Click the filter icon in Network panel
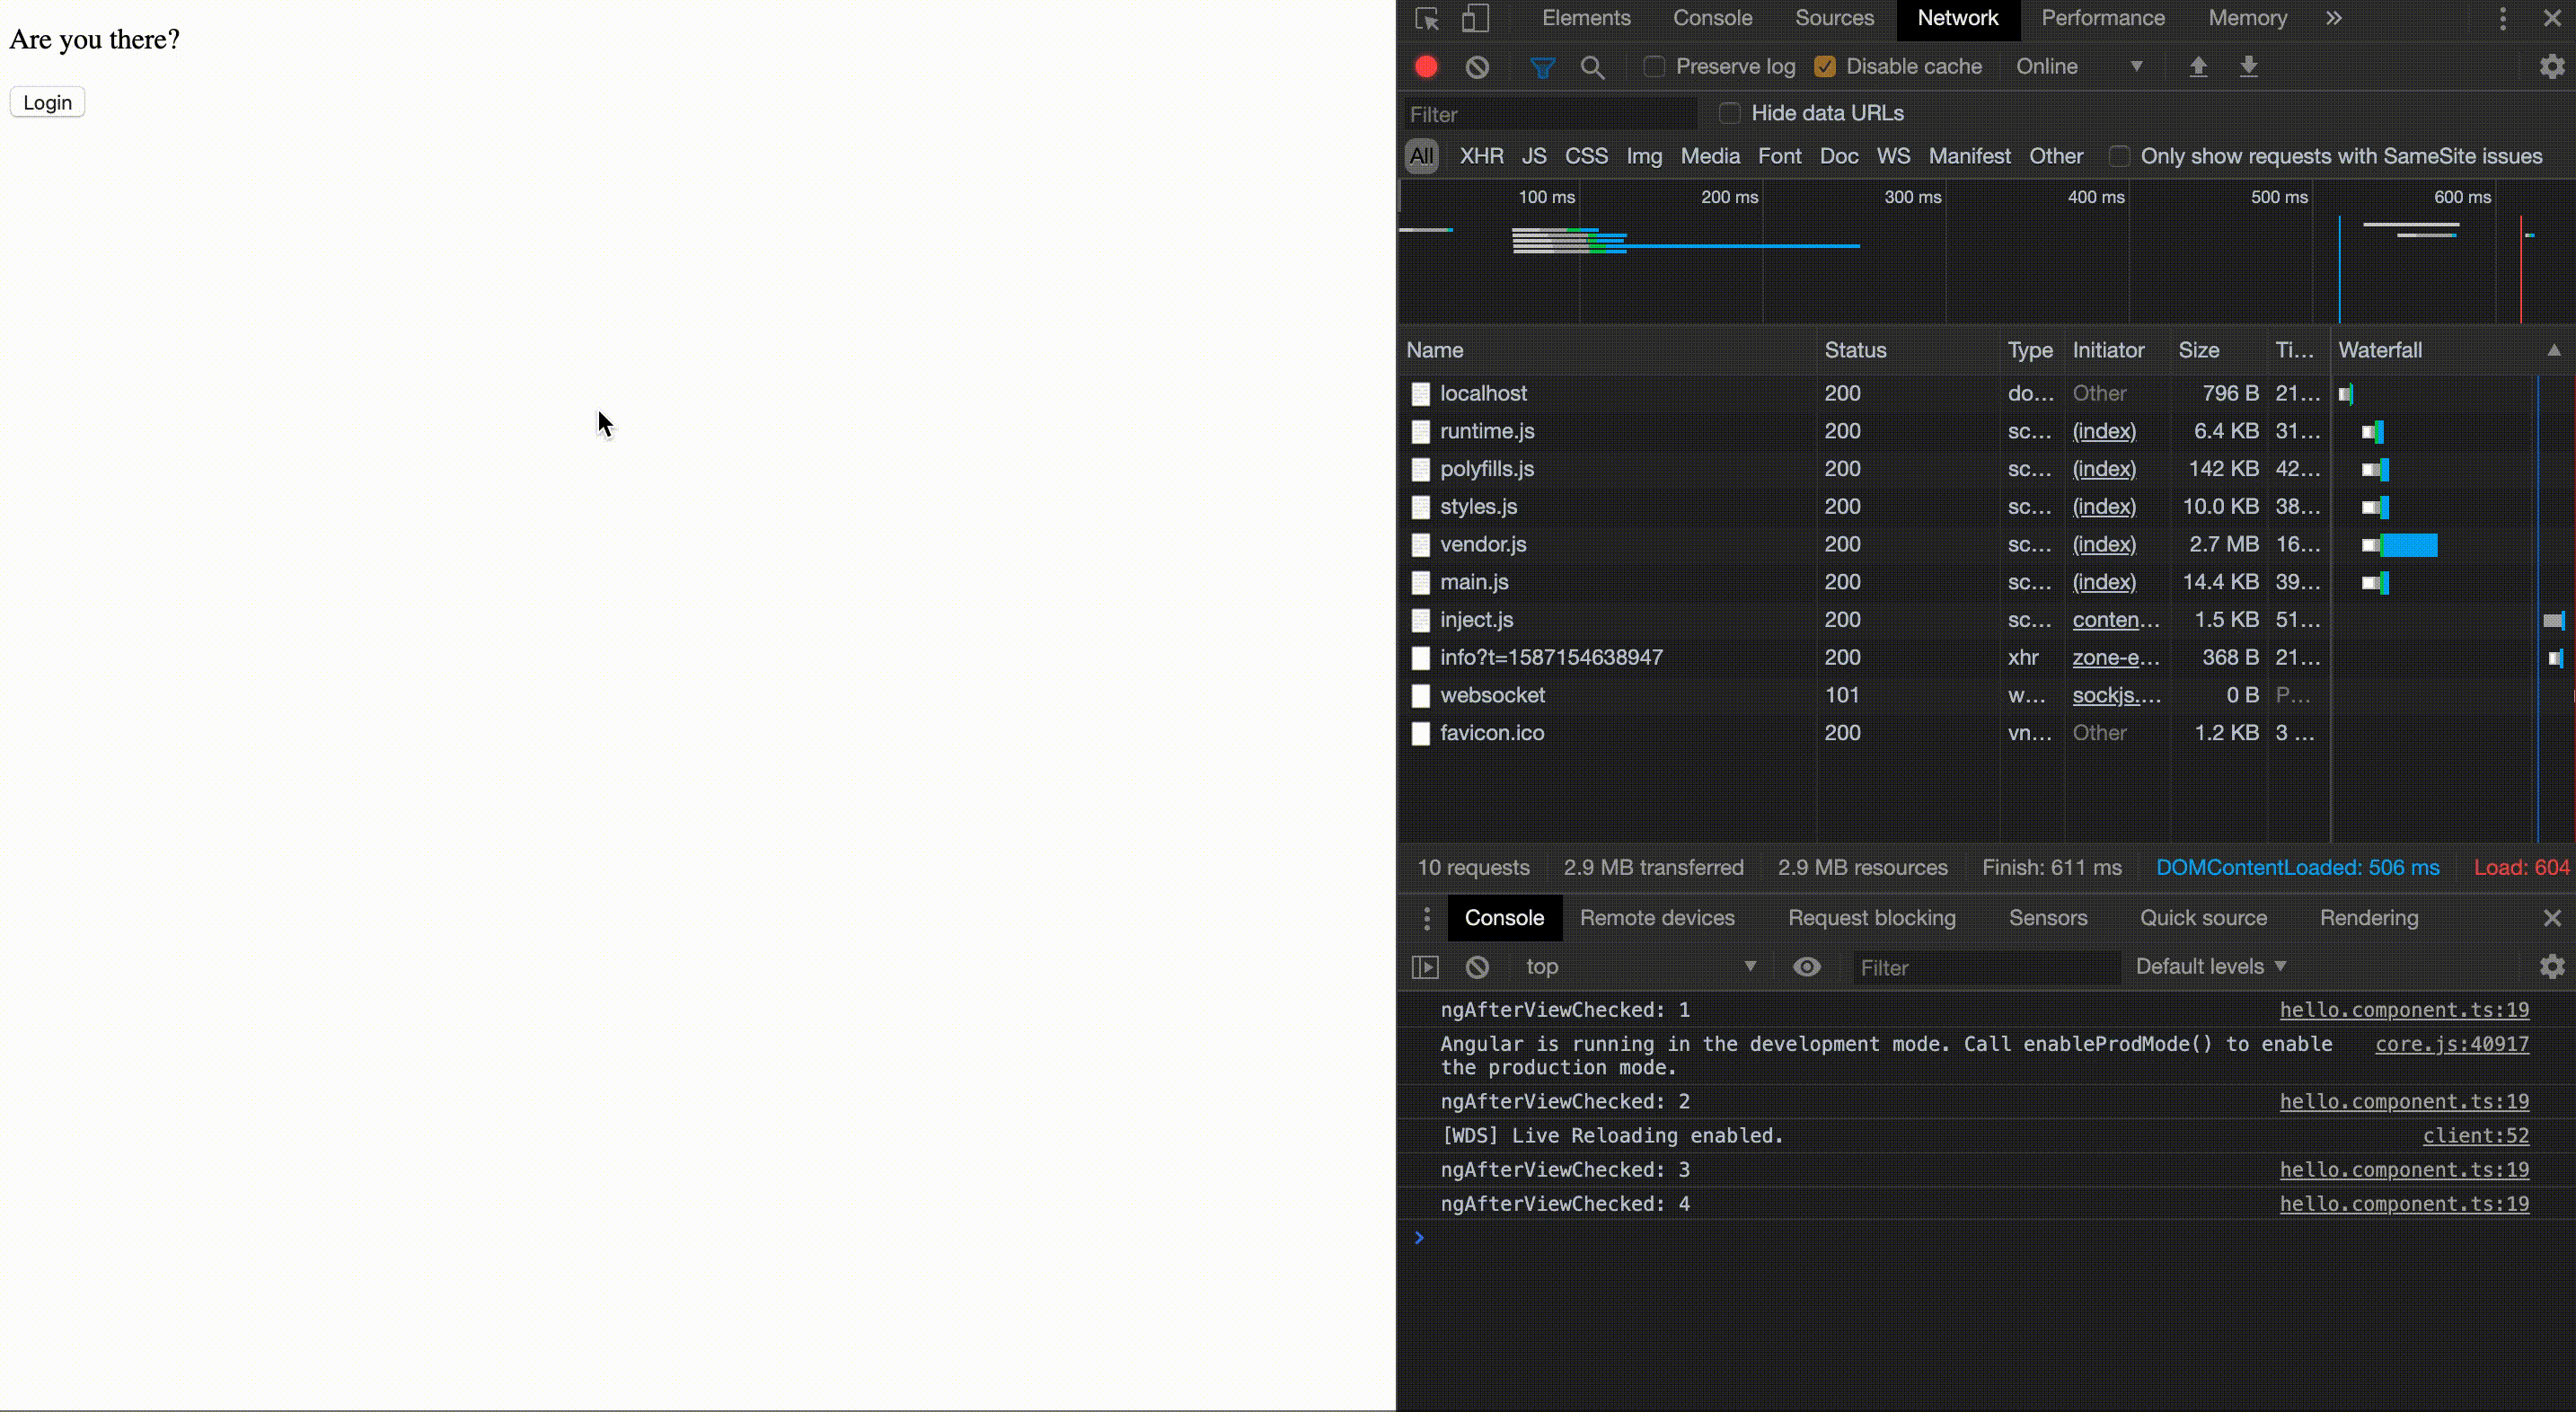The height and width of the screenshot is (1412, 2576). point(1539,66)
